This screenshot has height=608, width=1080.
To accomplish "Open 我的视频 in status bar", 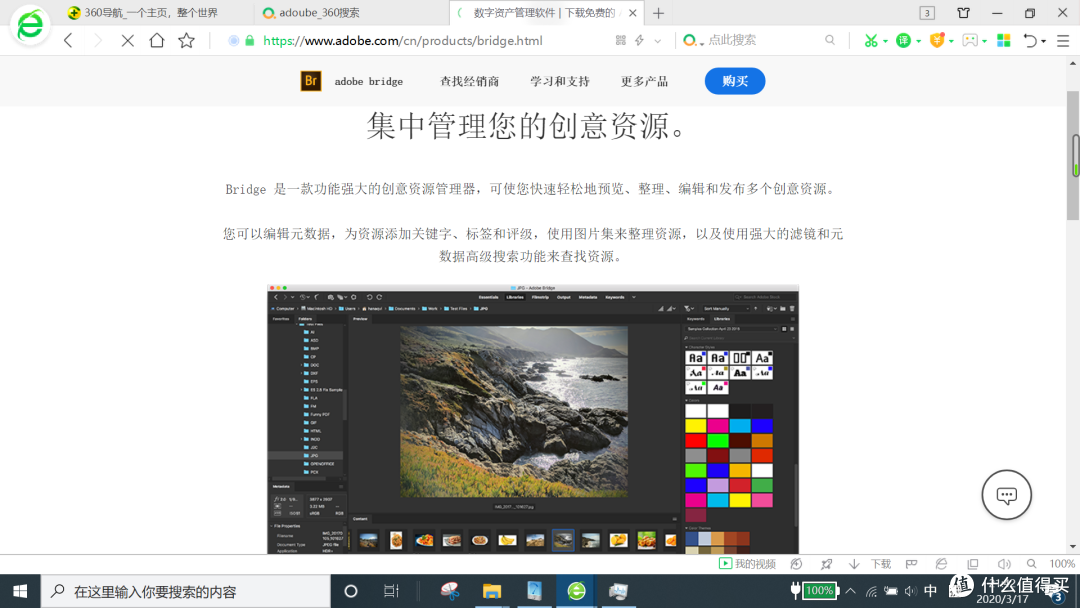I will (x=747, y=564).
